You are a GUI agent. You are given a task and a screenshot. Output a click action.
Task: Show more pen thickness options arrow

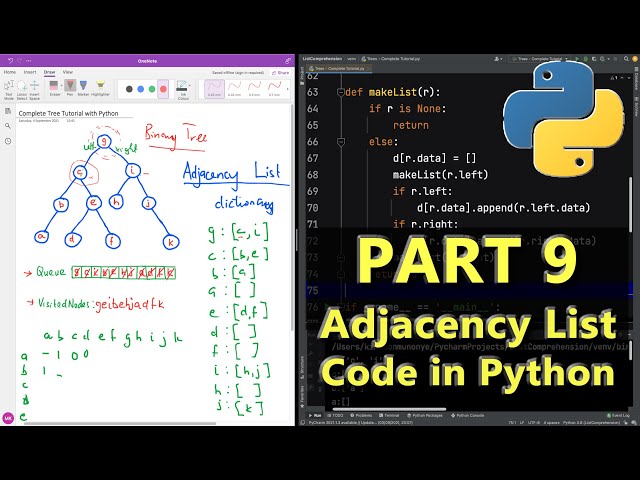click(x=287, y=89)
